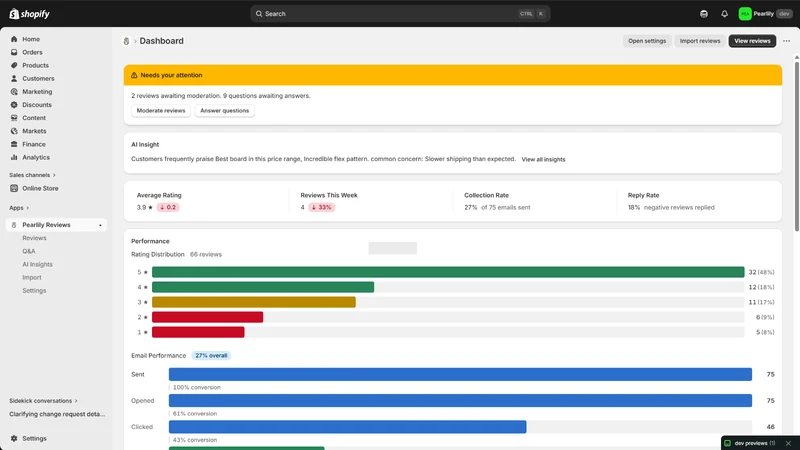Click the Search input field
This screenshot has height=450, width=800.
tap(400, 14)
